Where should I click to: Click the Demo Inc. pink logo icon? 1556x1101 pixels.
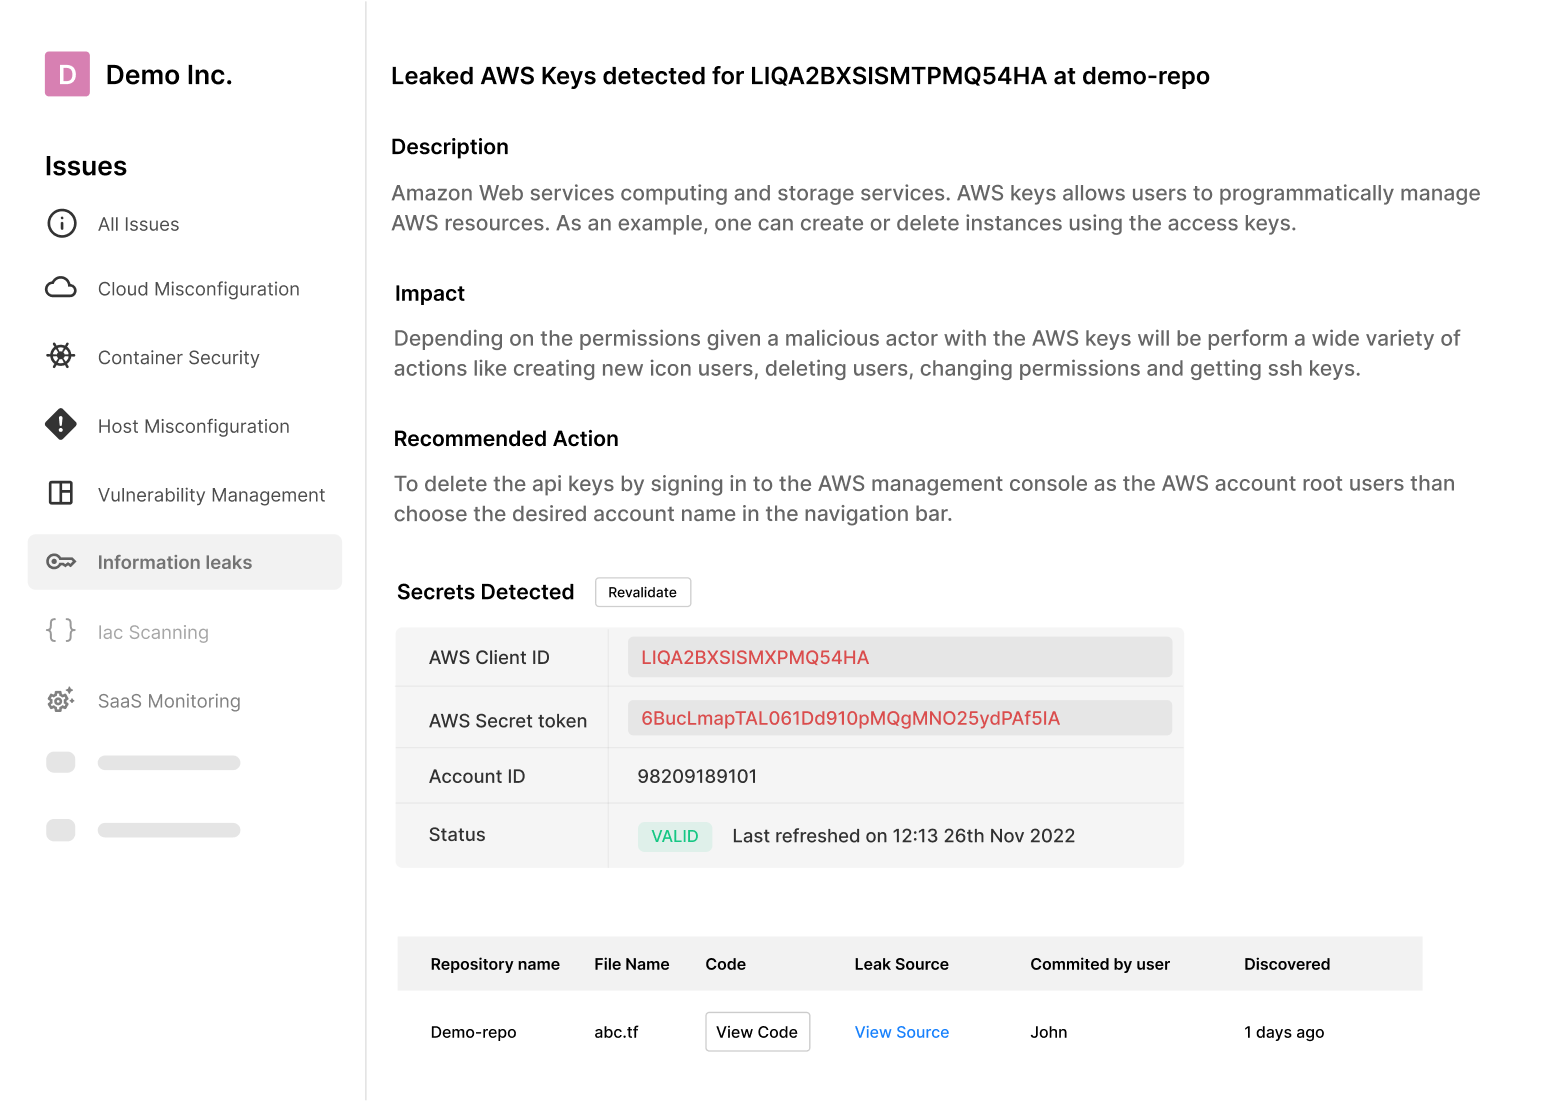[x=67, y=74]
